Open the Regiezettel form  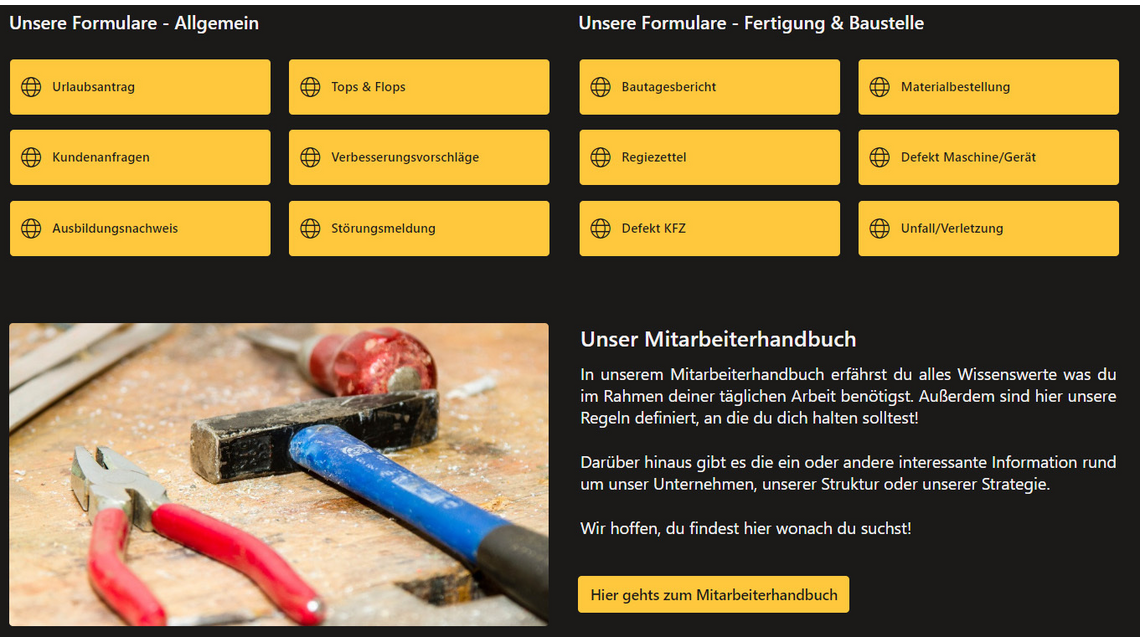pyautogui.click(x=710, y=157)
